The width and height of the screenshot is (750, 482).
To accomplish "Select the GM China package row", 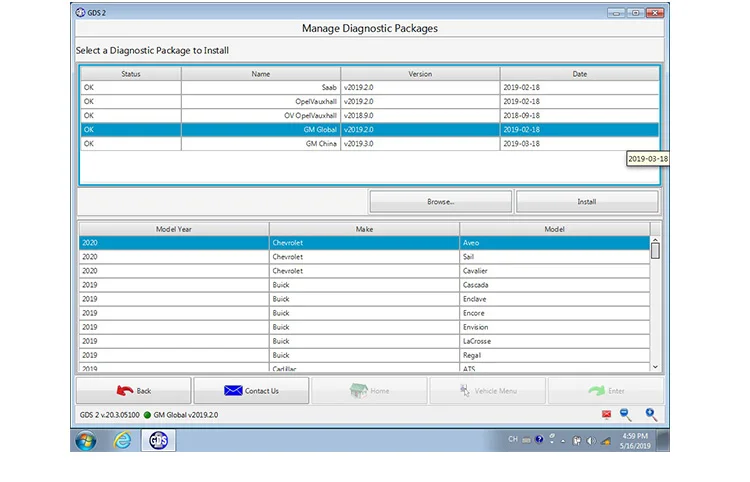I will 369,143.
